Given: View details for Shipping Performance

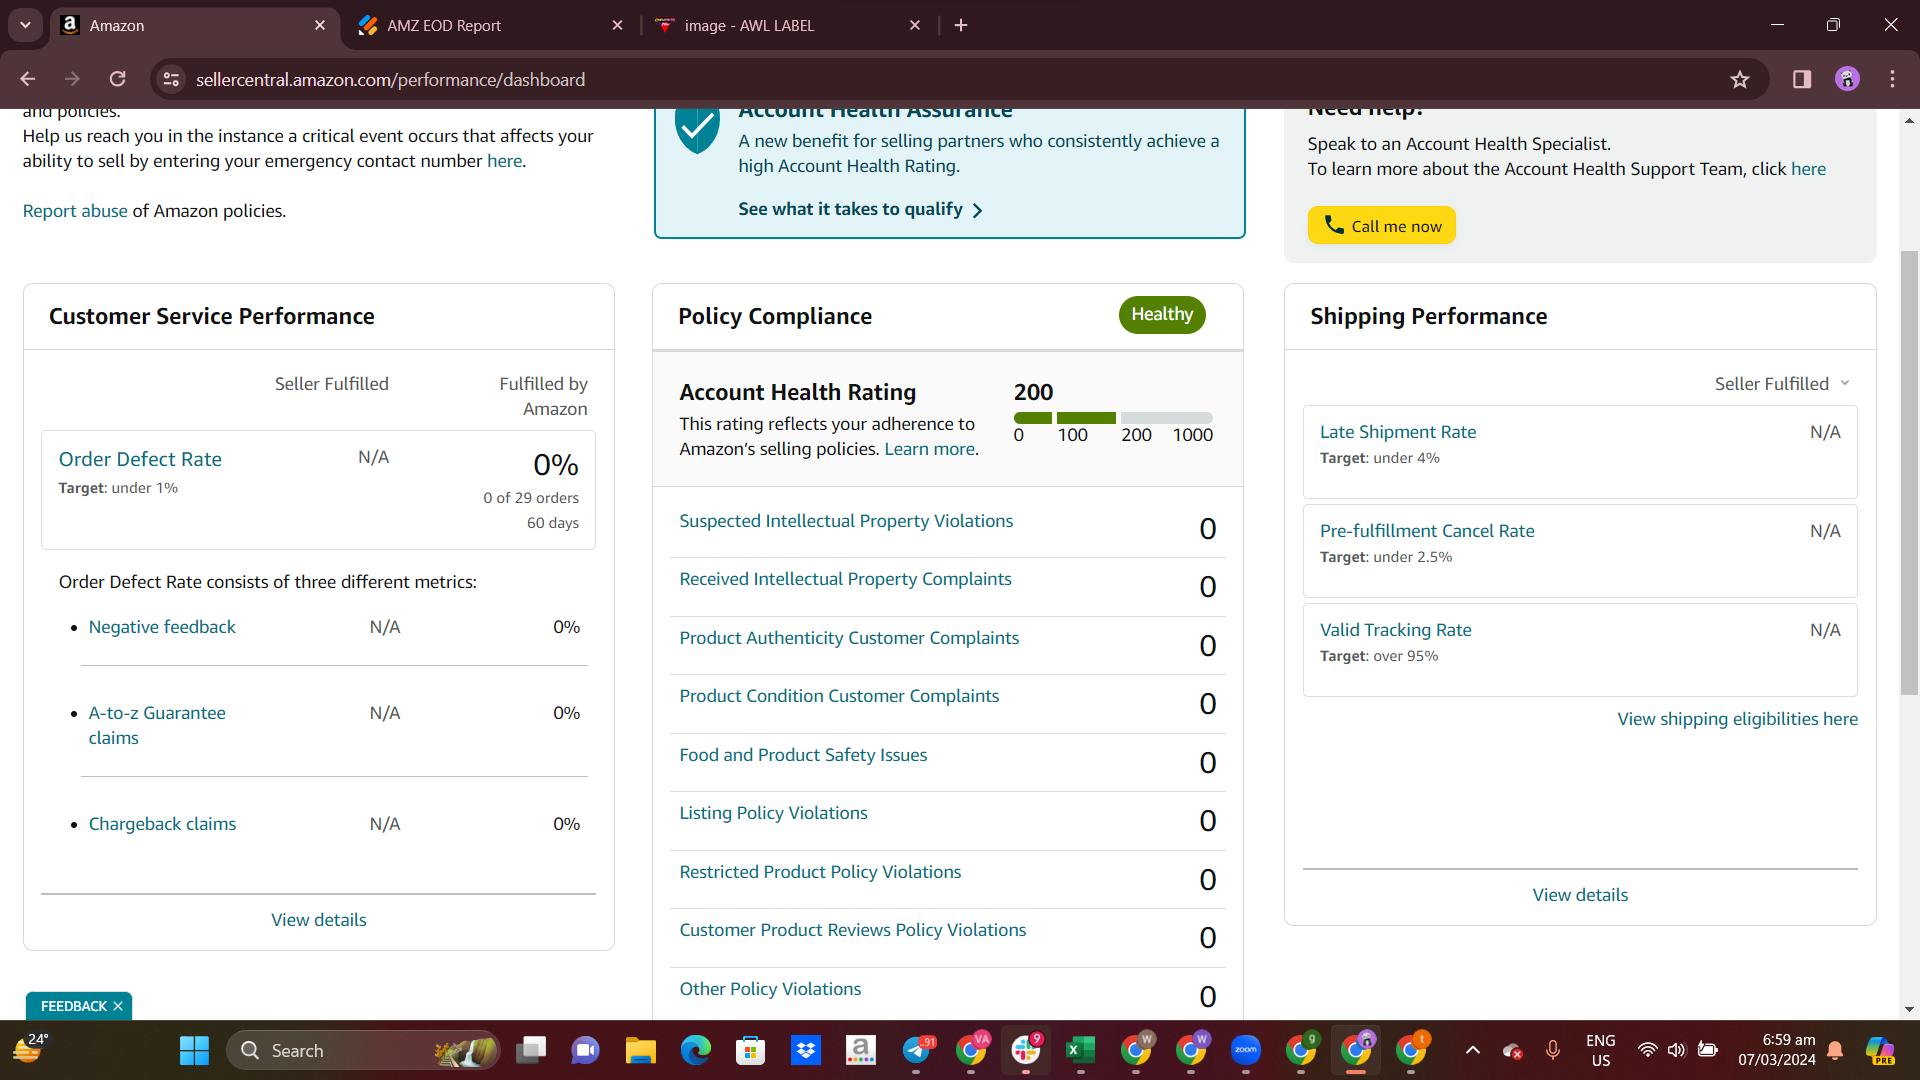Looking at the screenshot, I should click(1580, 895).
